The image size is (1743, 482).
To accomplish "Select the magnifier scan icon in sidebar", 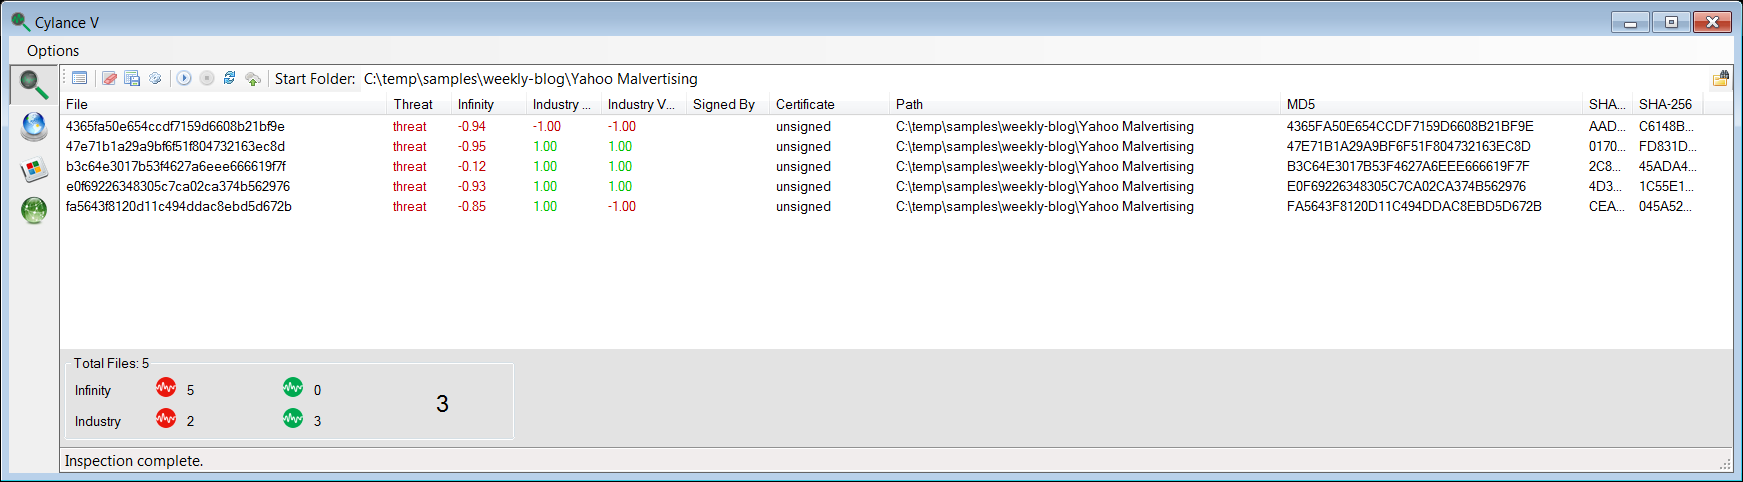I will point(34,85).
